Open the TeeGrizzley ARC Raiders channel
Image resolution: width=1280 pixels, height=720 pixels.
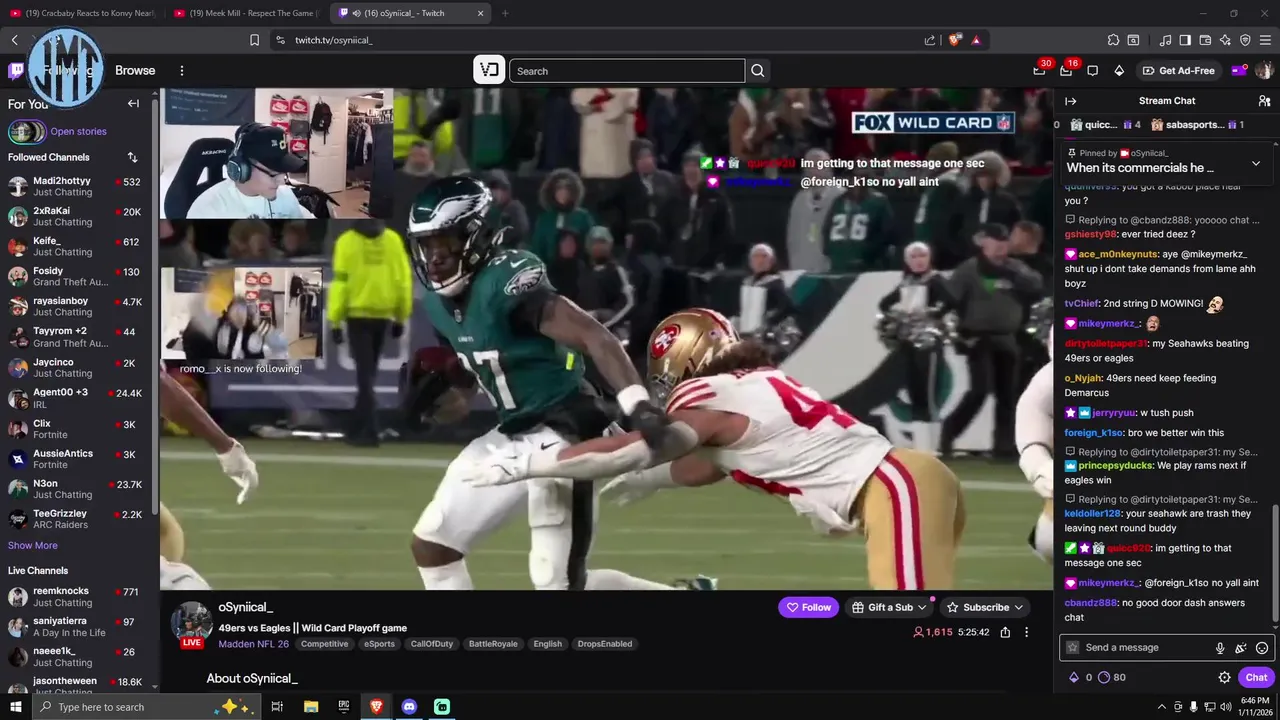pos(77,519)
